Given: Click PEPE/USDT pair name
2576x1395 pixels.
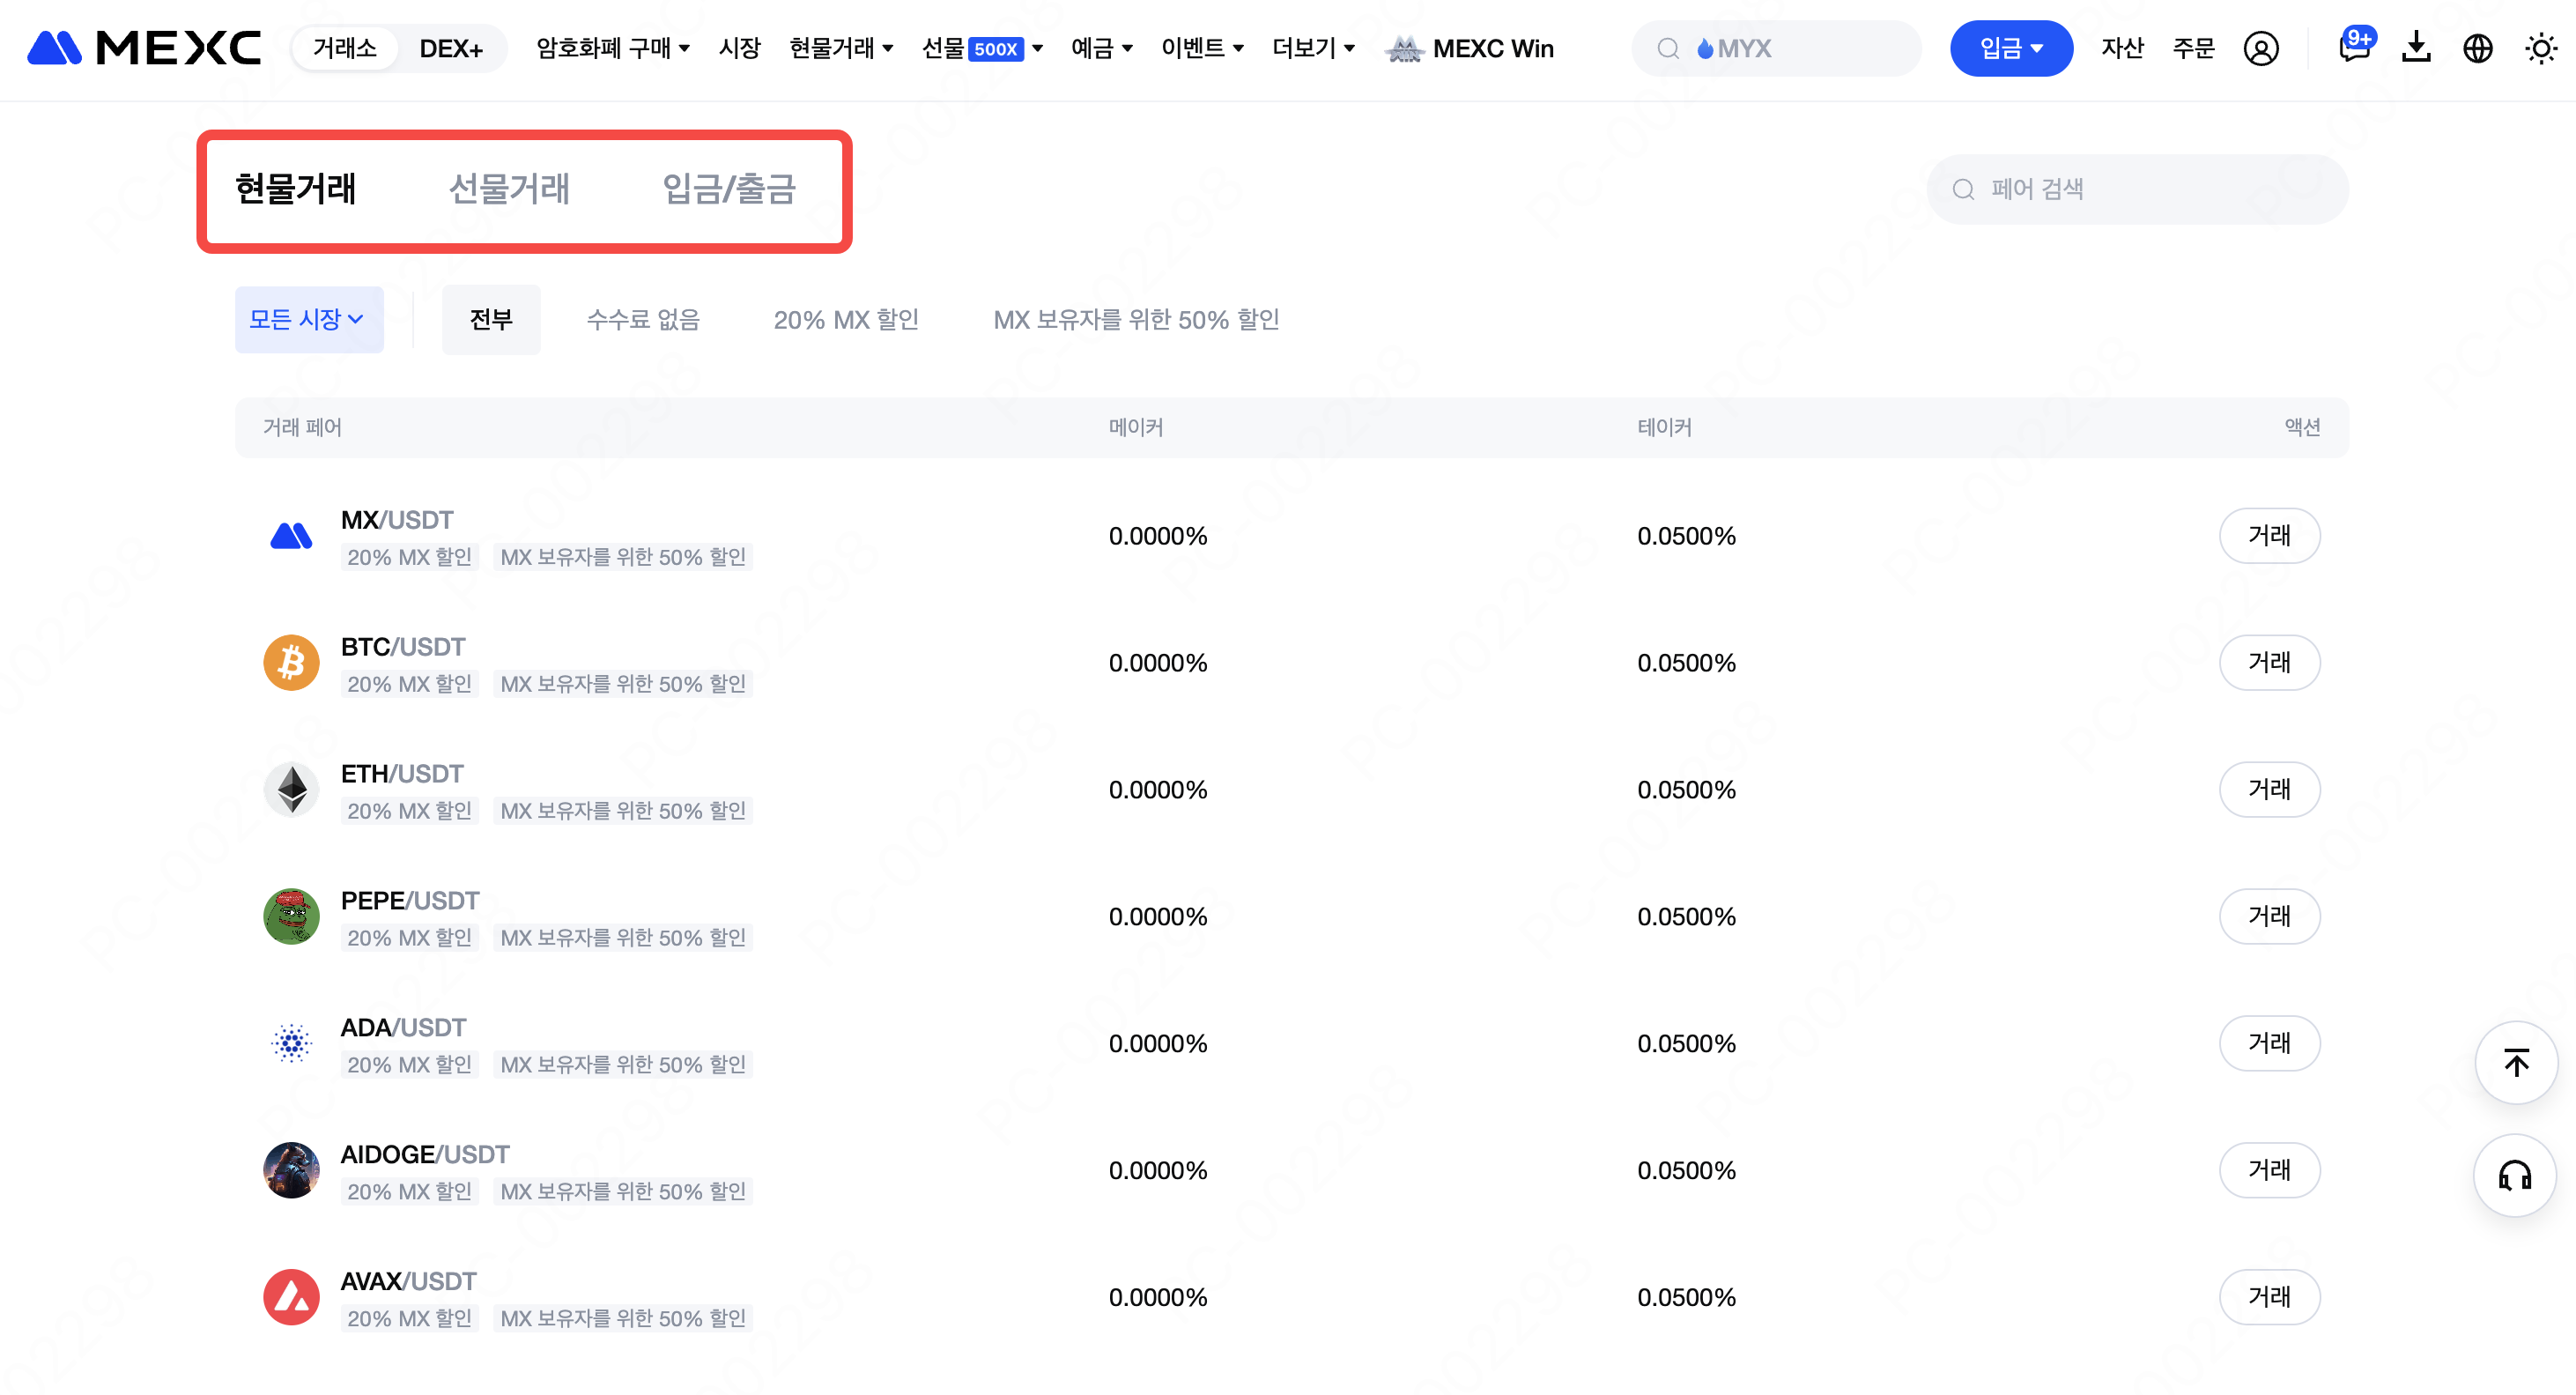Looking at the screenshot, I should [x=410, y=901].
